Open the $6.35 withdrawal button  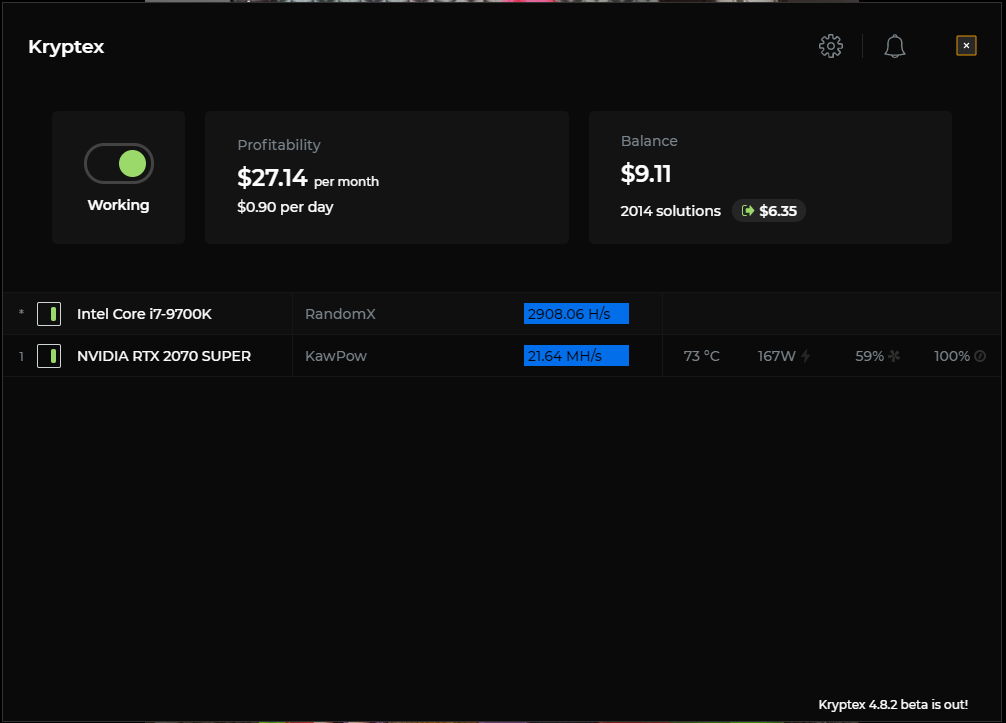click(768, 210)
